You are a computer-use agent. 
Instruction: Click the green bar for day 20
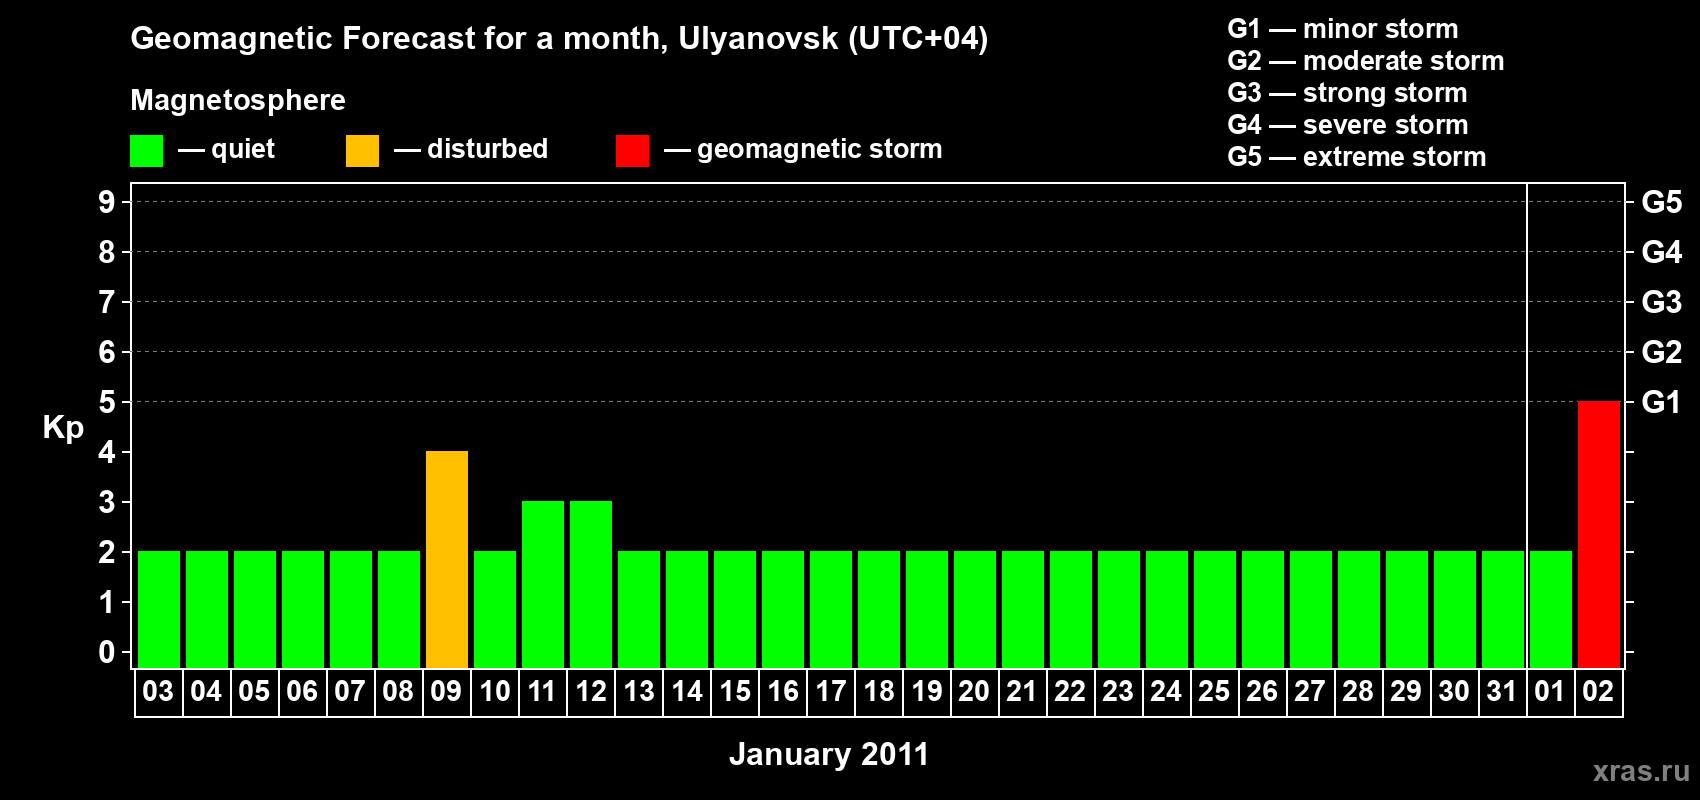pos(975,609)
